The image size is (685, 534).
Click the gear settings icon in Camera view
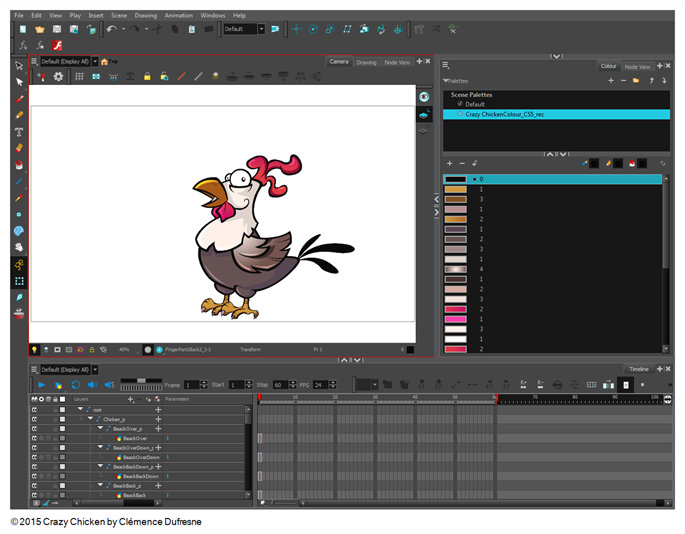coord(58,76)
